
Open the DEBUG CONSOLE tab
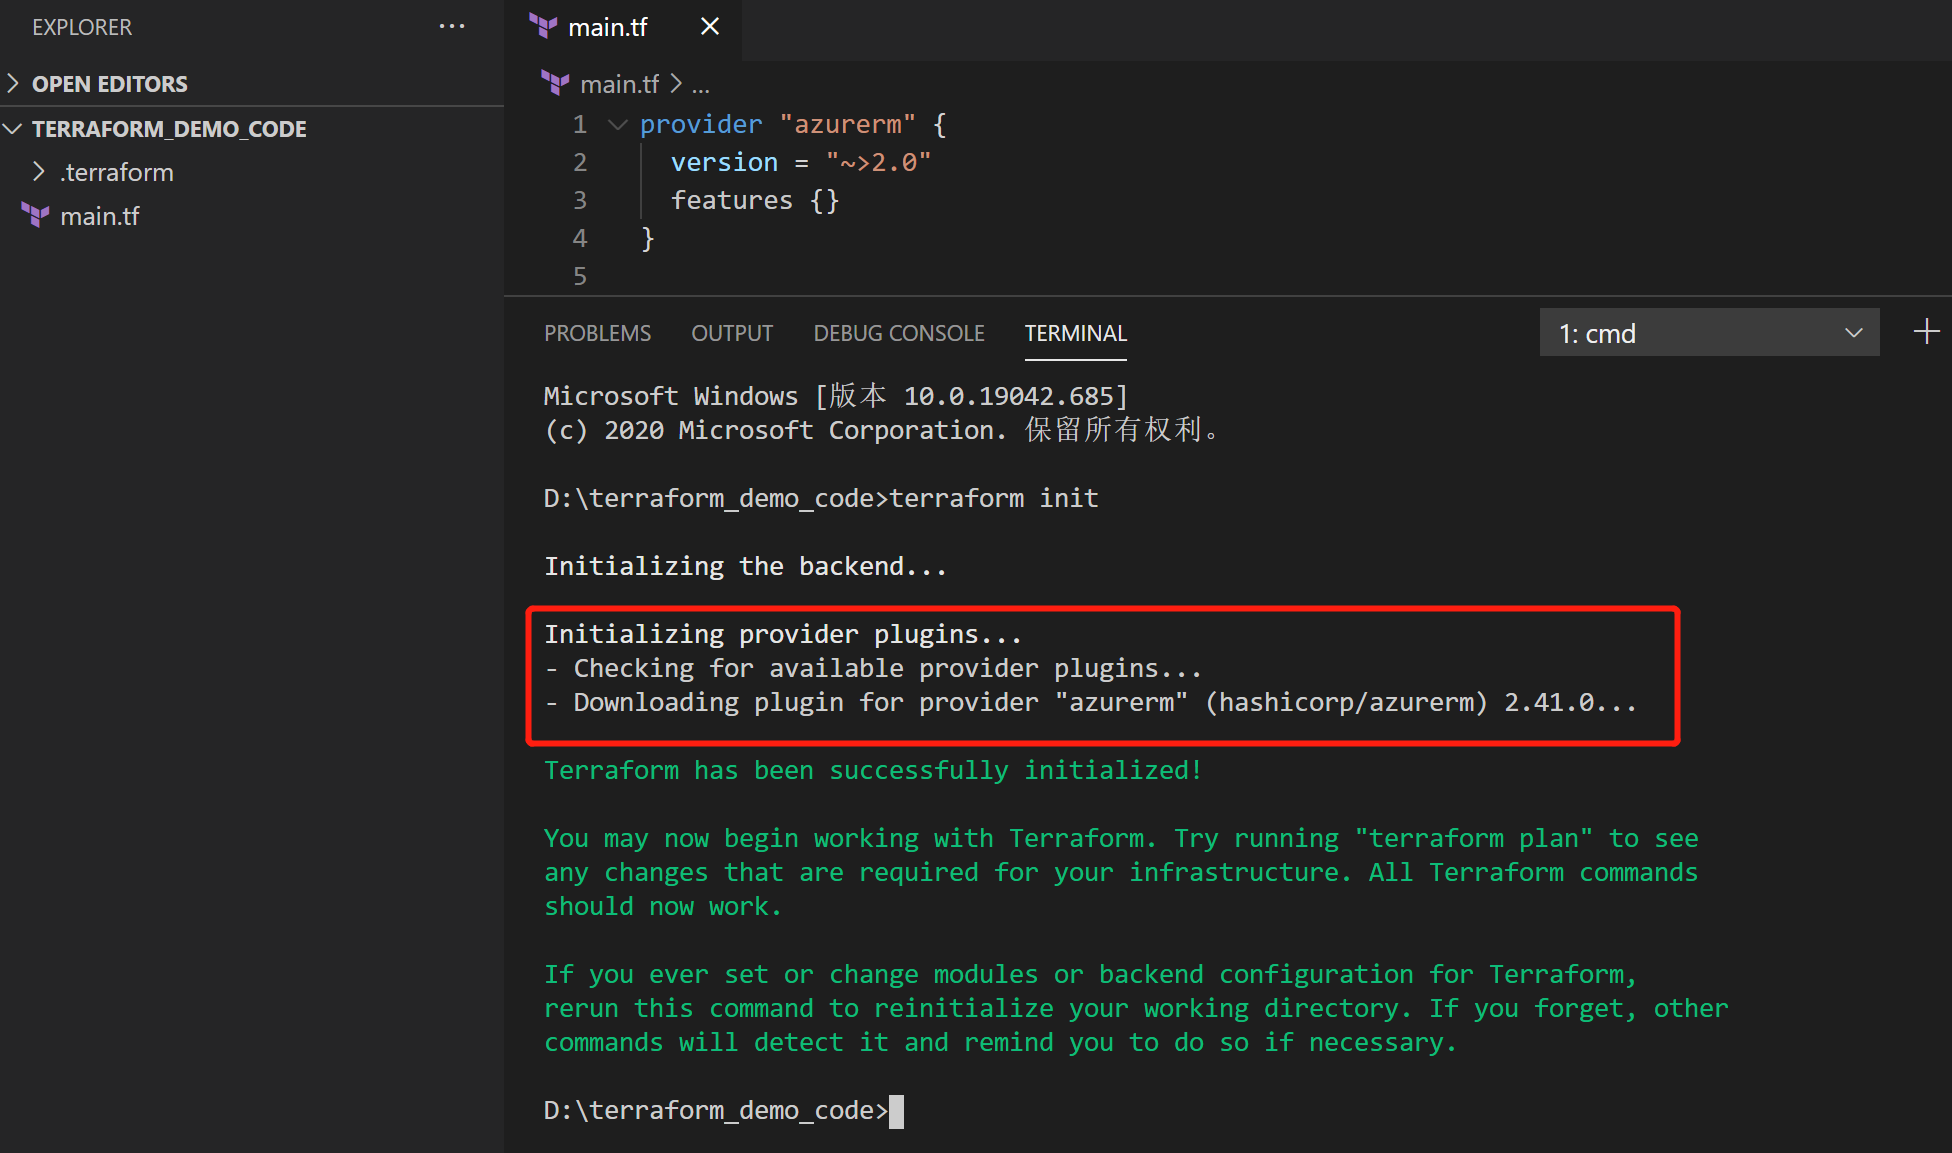point(898,333)
